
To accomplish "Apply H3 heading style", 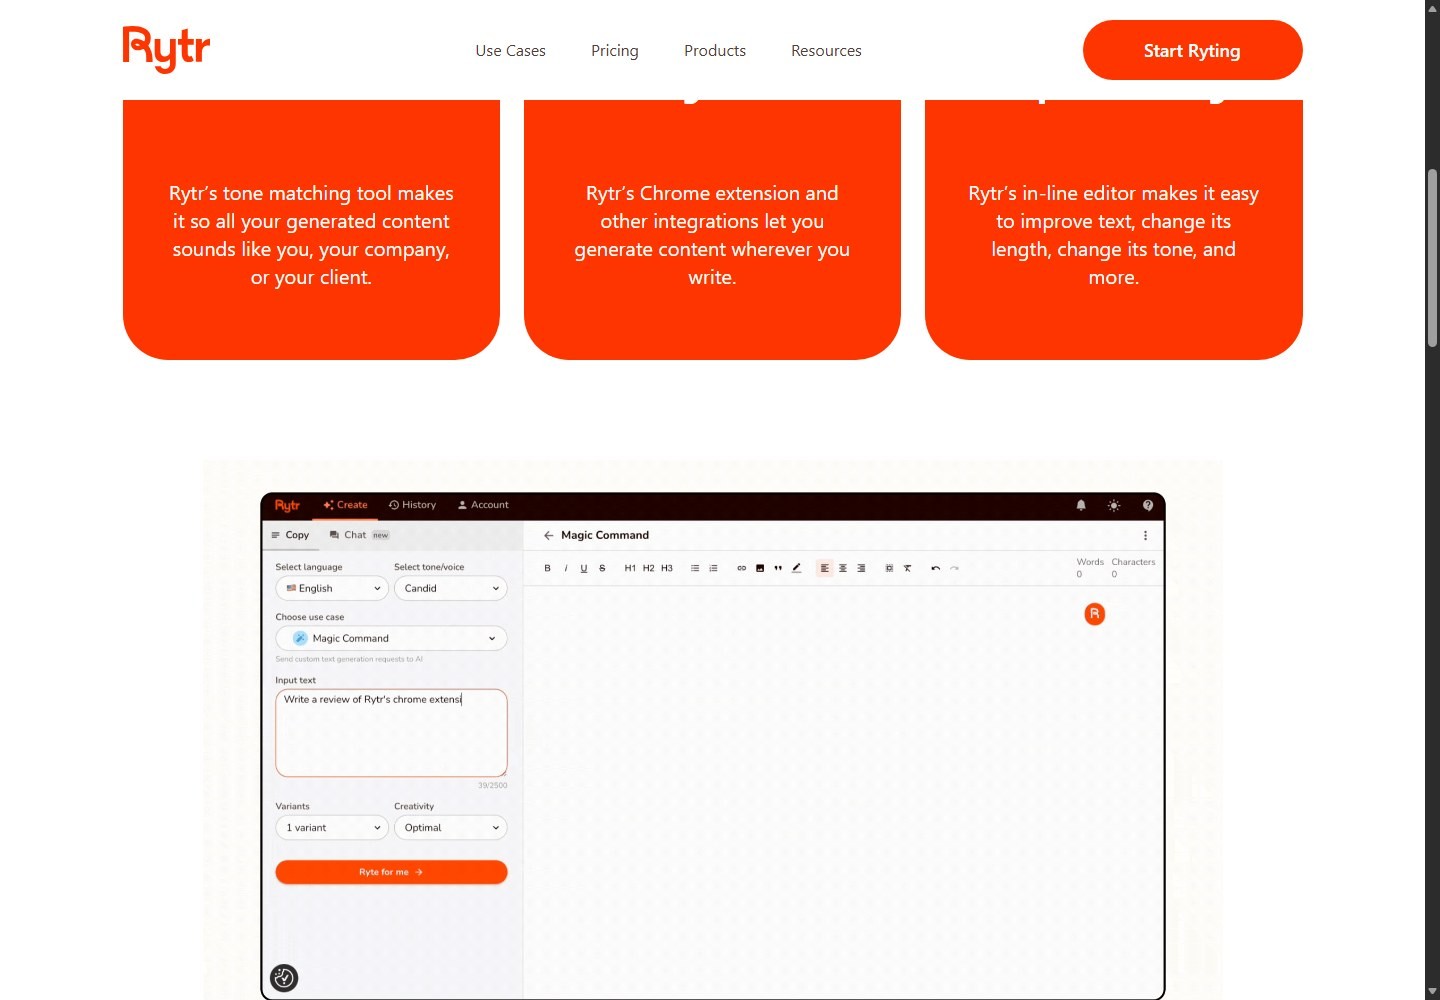I will [667, 568].
